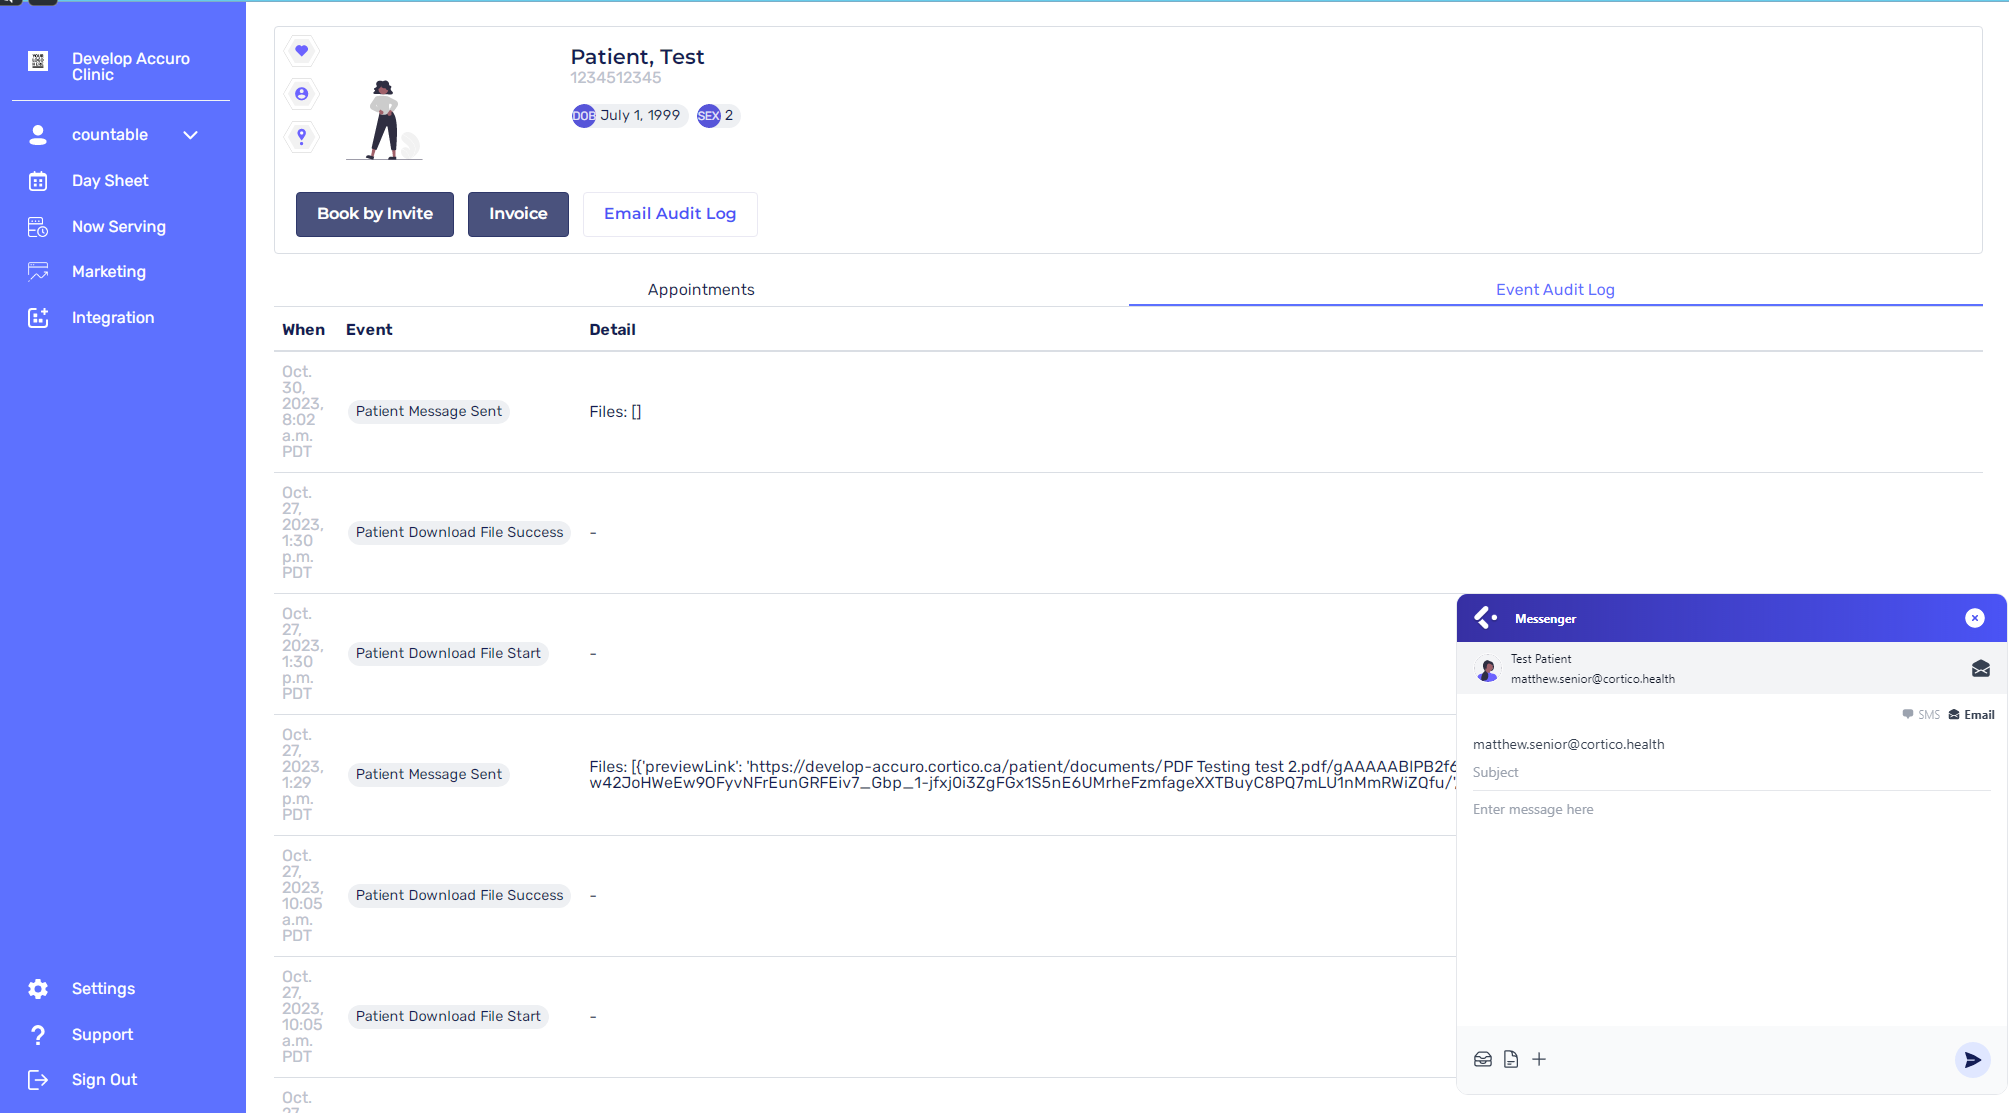Click the document template icon in Messenger
The width and height of the screenshot is (2009, 1113).
tap(1511, 1060)
